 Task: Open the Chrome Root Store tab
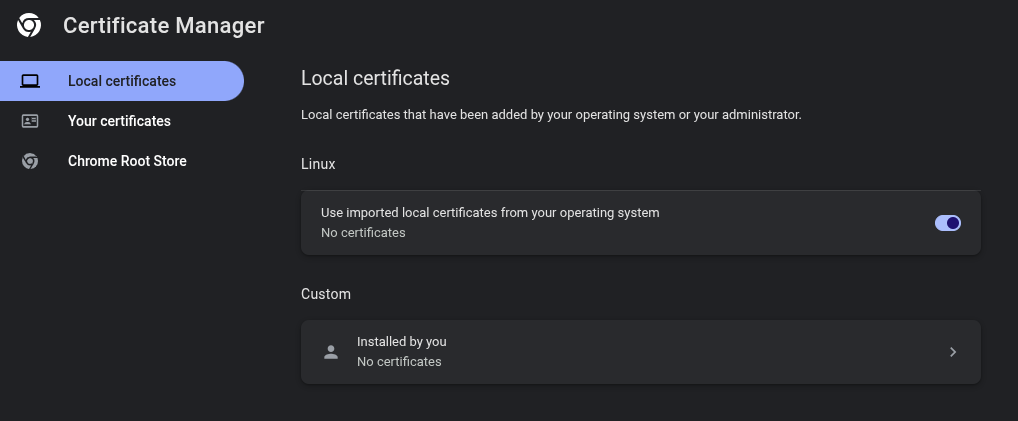click(x=127, y=161)
